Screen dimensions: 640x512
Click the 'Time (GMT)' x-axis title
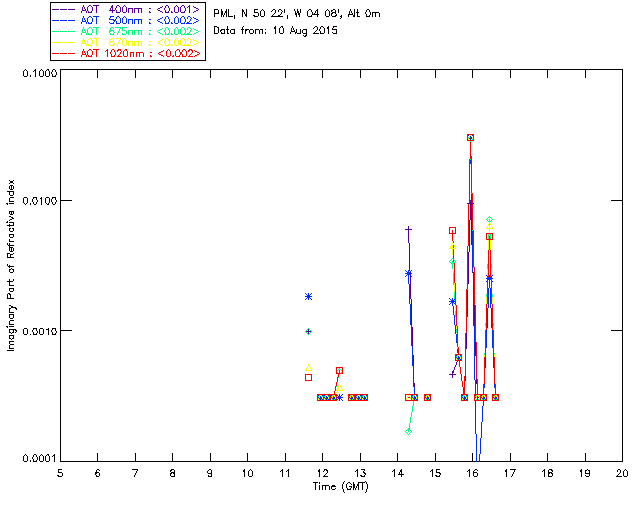(x=340, y=486)
